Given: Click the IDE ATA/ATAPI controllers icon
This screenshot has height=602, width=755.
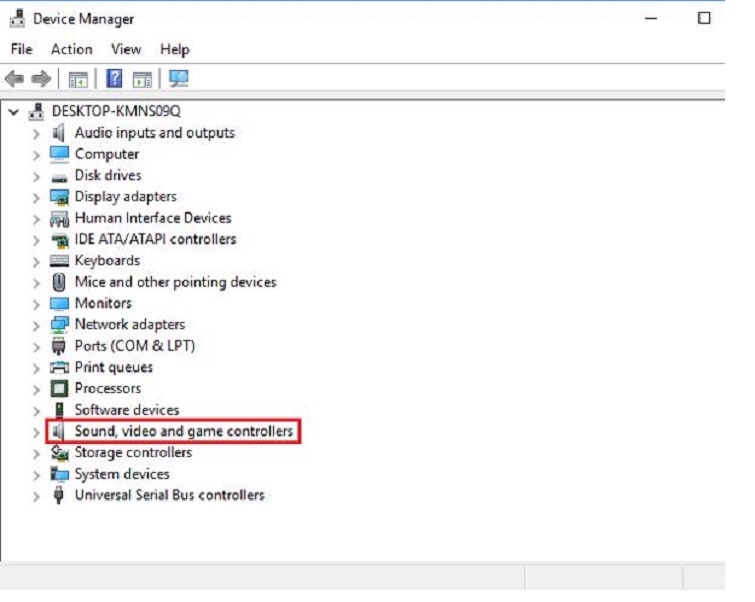Looking at the screenshot, I should (x=60, y=240).
